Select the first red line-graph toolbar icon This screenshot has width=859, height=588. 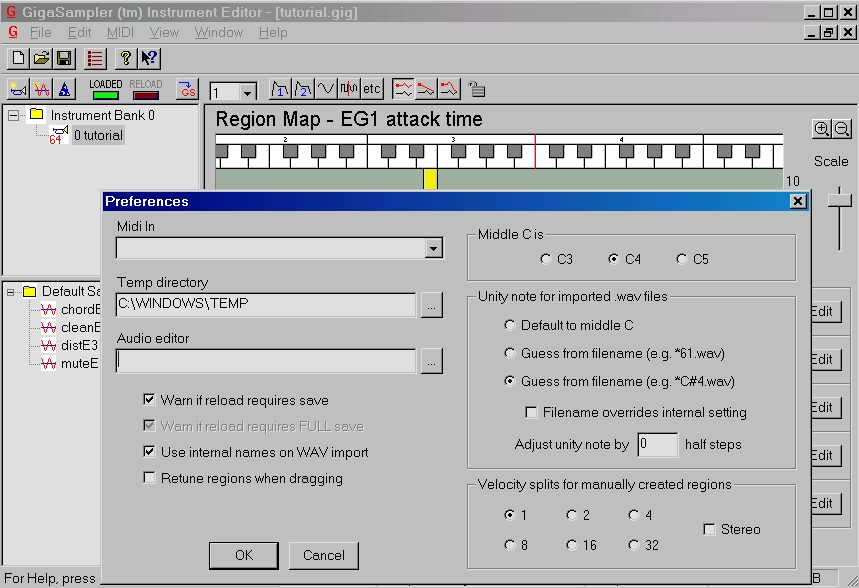403,89
